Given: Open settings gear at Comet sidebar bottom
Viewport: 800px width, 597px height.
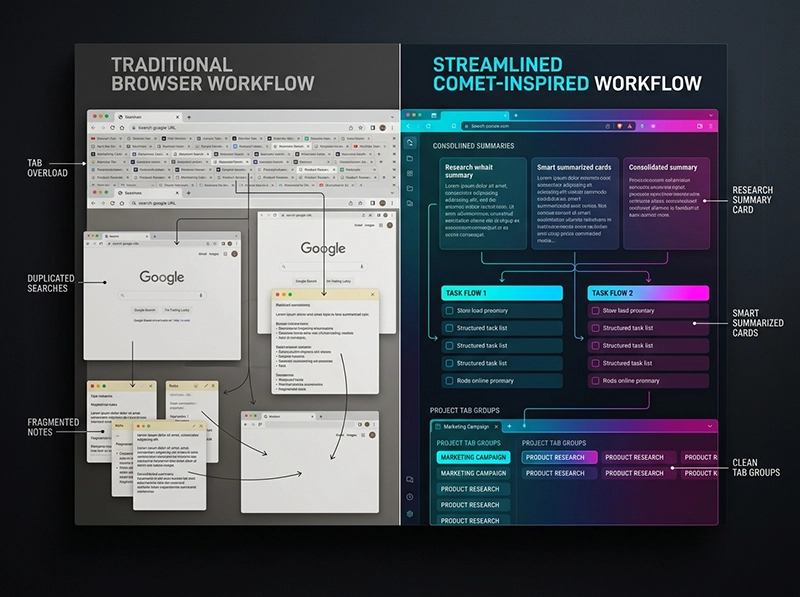Looking at the screenshot, I should tap(410, 514).
